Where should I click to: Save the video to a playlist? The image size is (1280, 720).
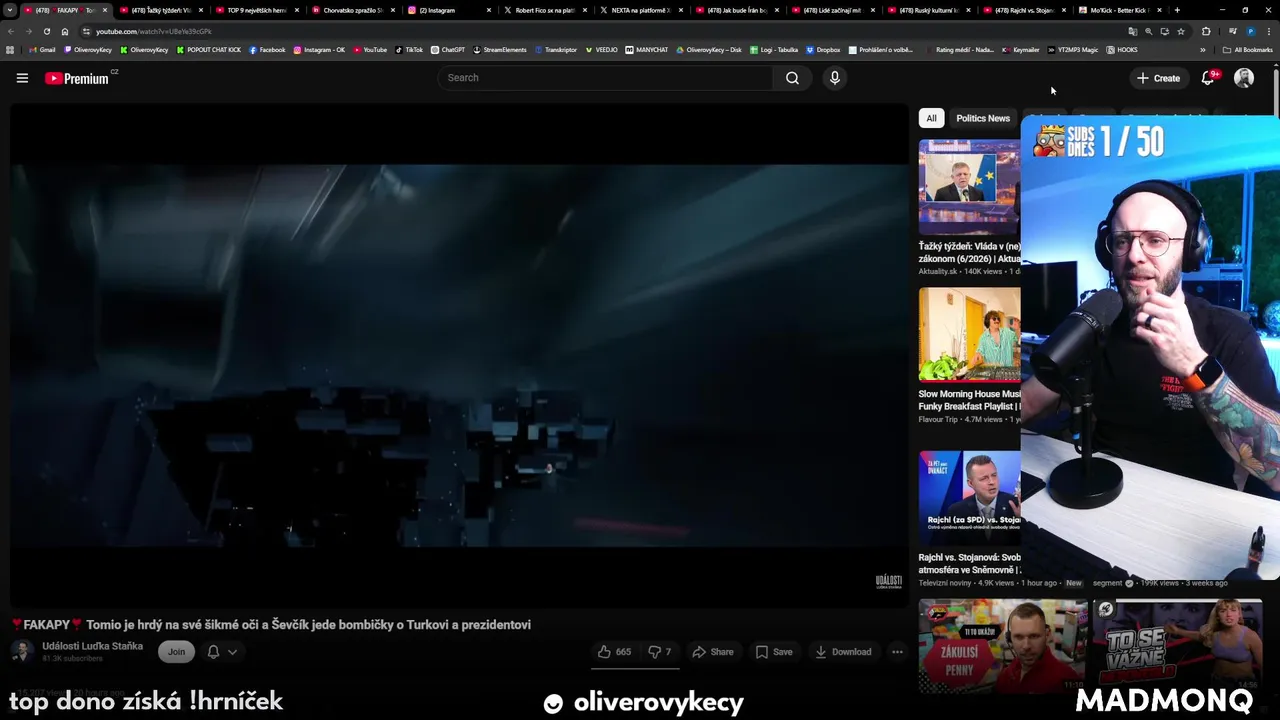774,652
